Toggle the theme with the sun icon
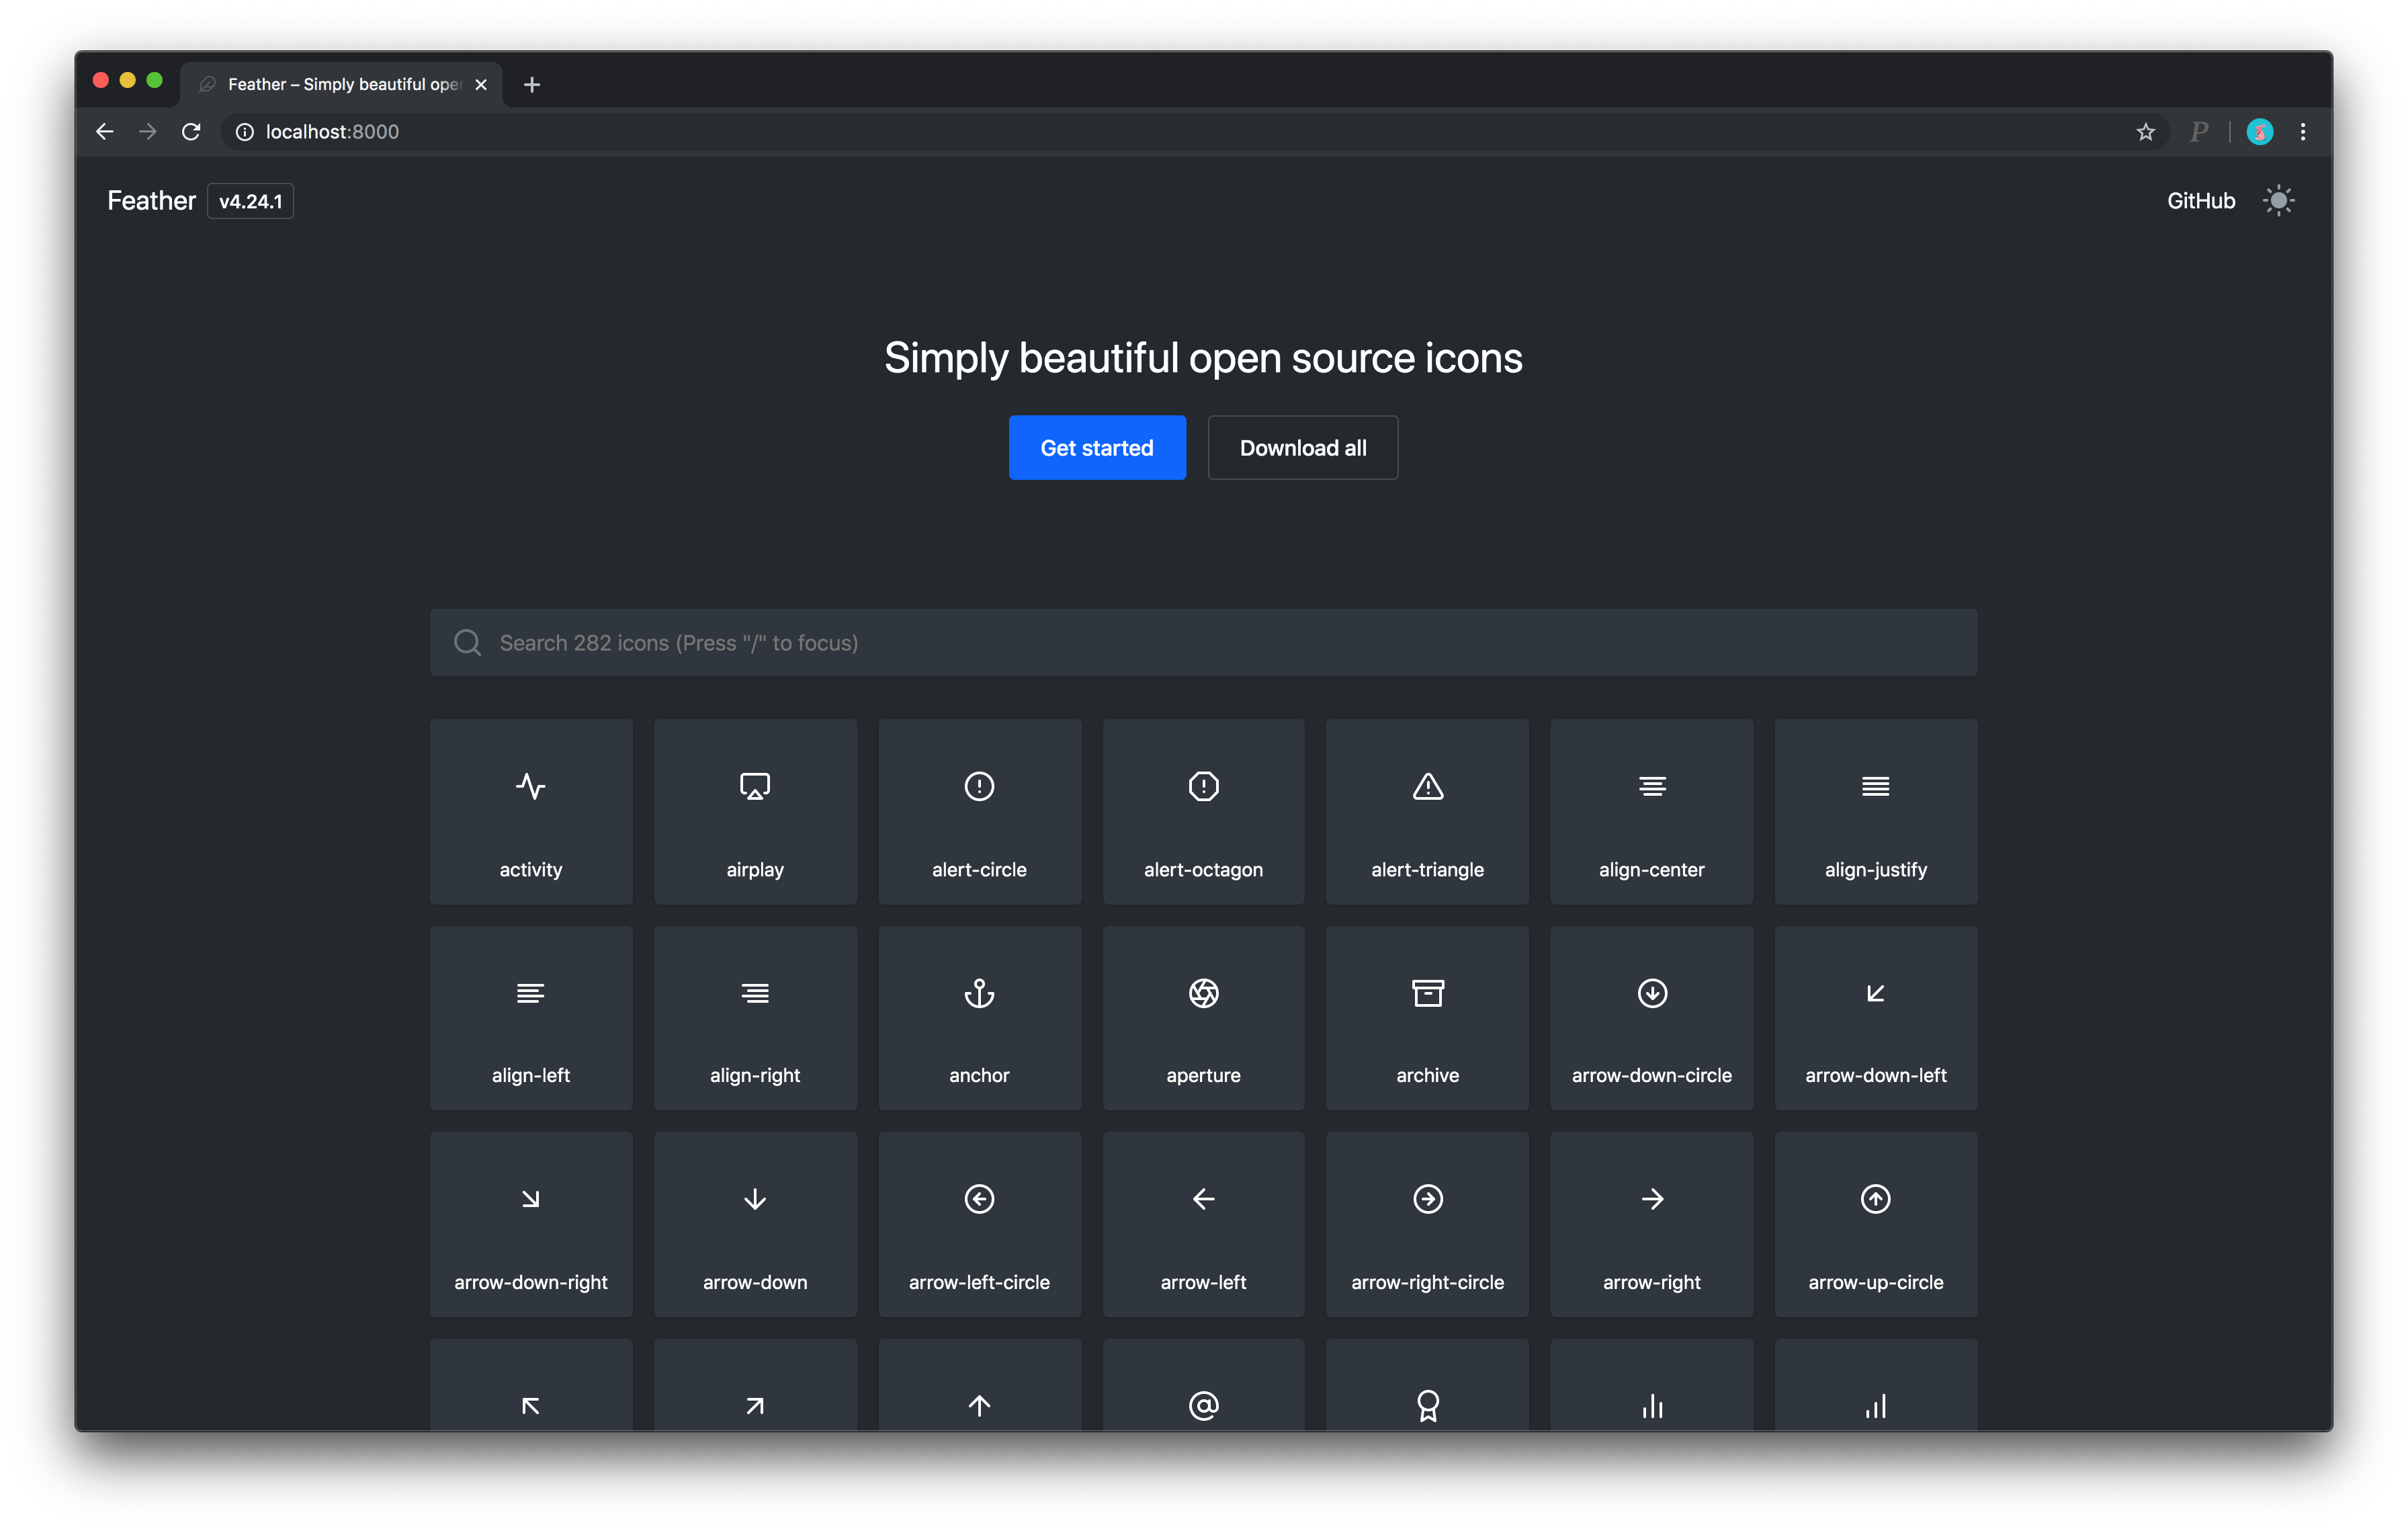Screen dimensions: 2408x1531 pos(2278,200)
